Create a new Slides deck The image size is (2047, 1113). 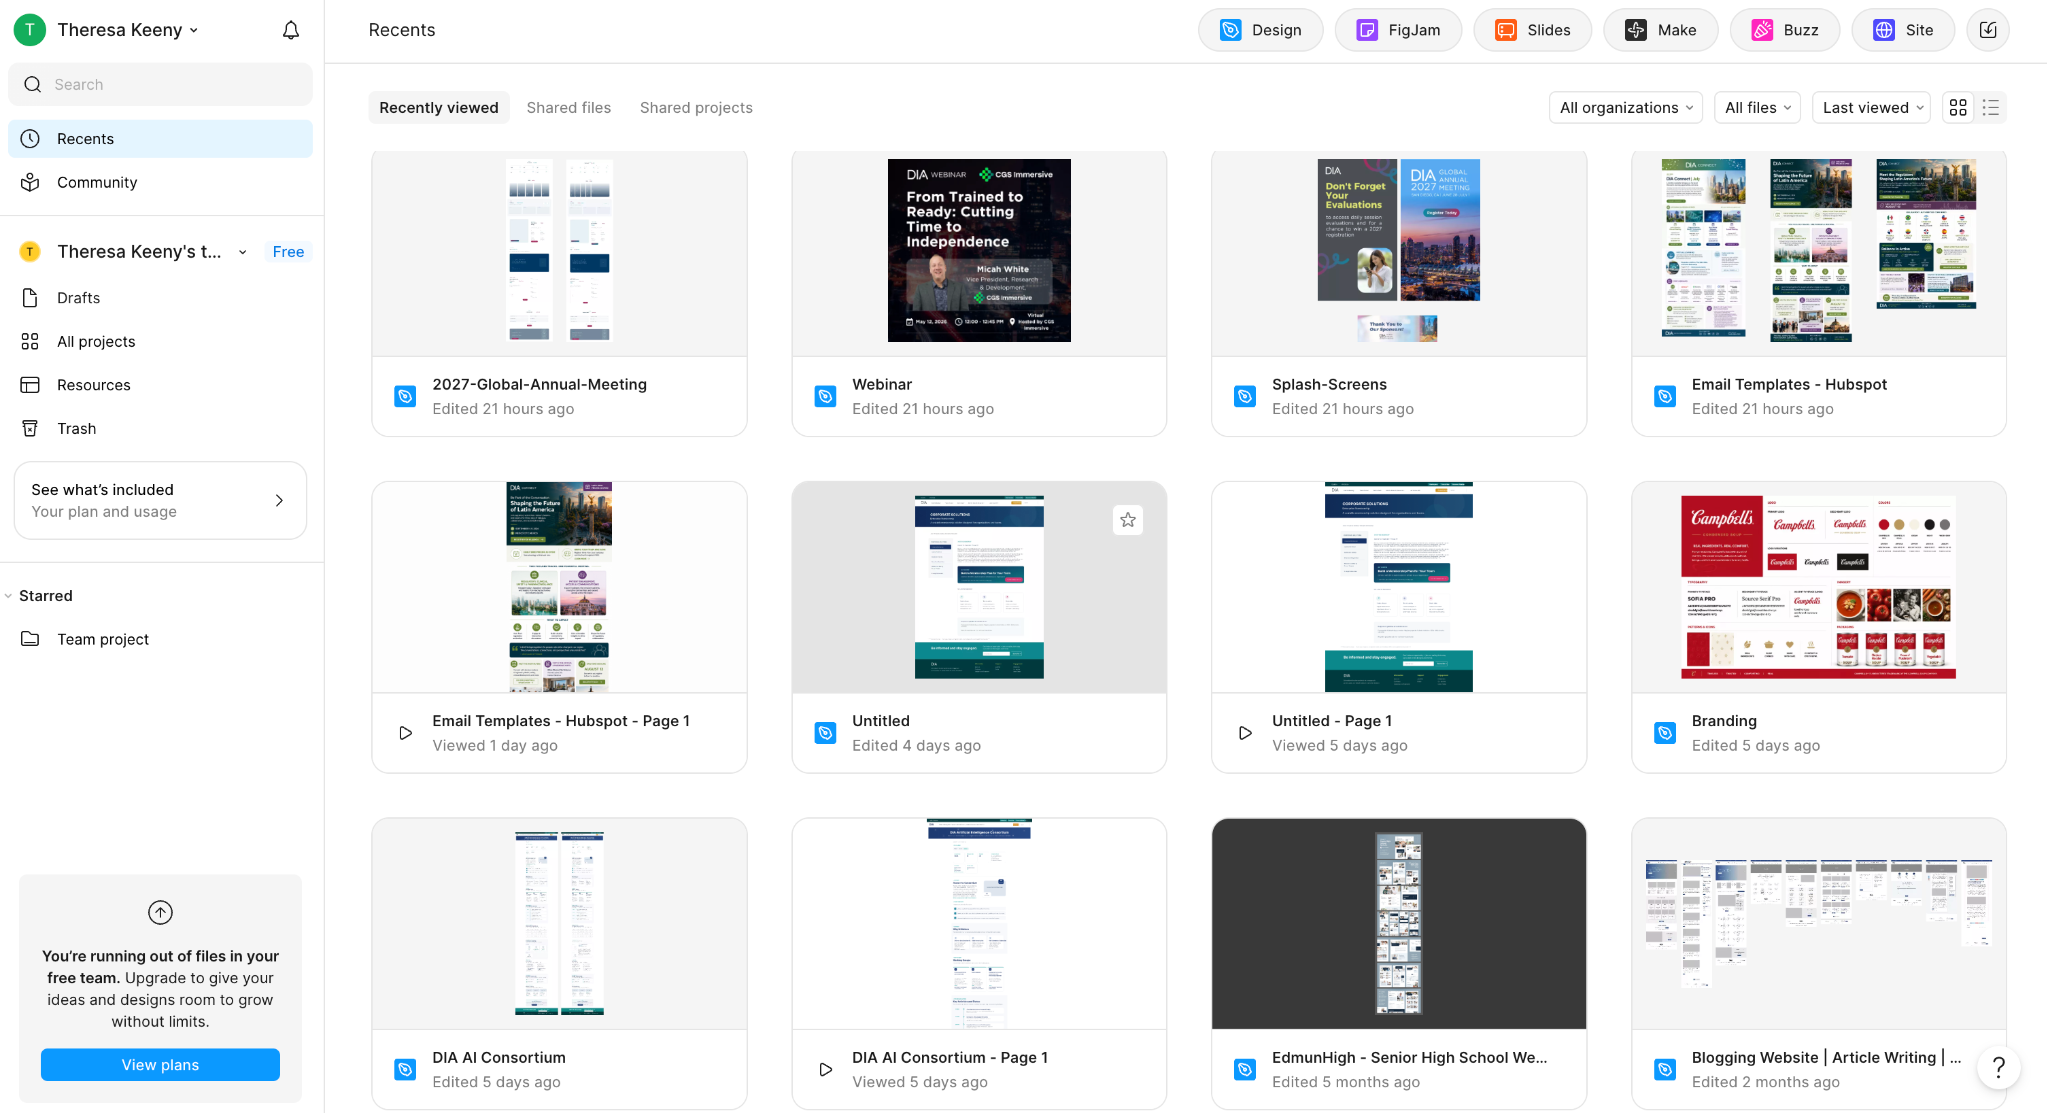pyautogui.click(x=1532, y=30)
